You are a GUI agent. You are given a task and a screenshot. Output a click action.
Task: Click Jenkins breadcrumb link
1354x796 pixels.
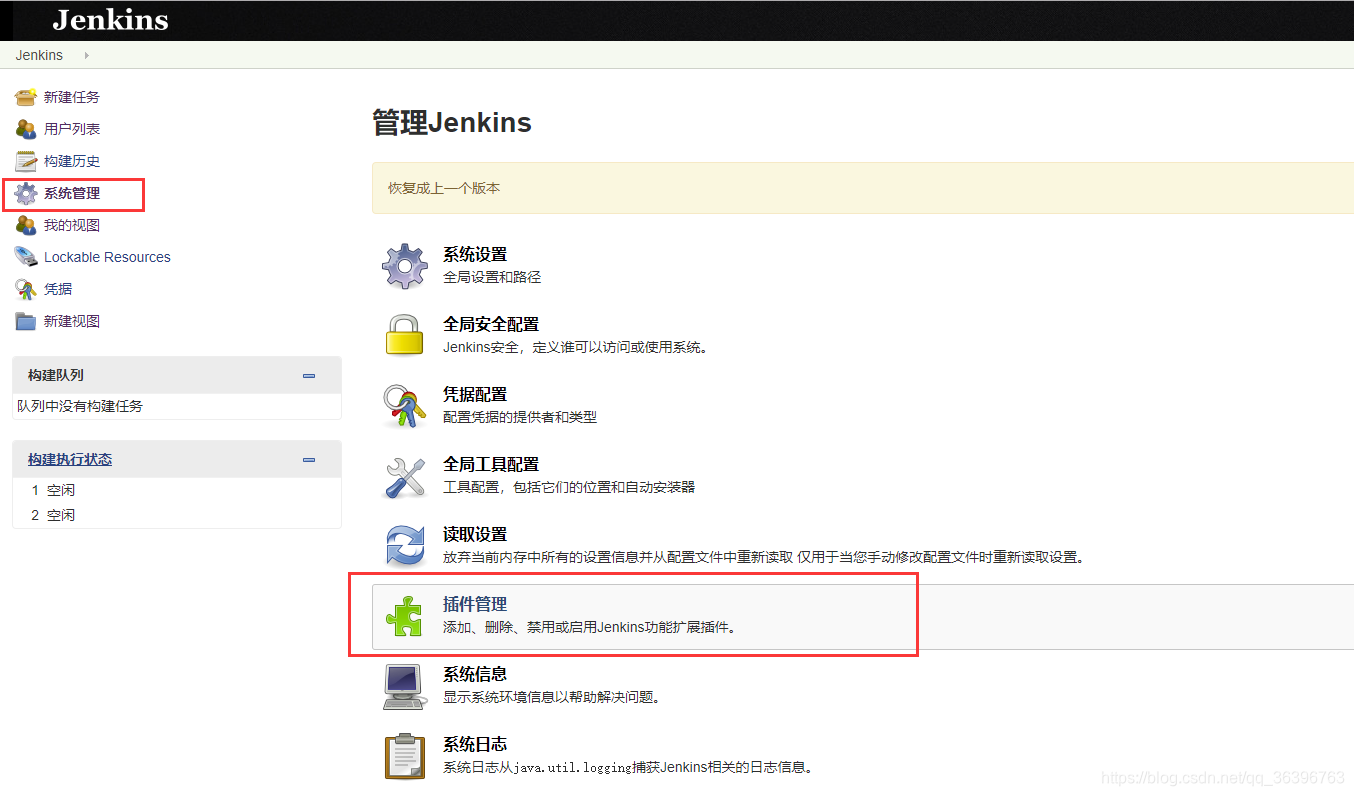point(39,55)
